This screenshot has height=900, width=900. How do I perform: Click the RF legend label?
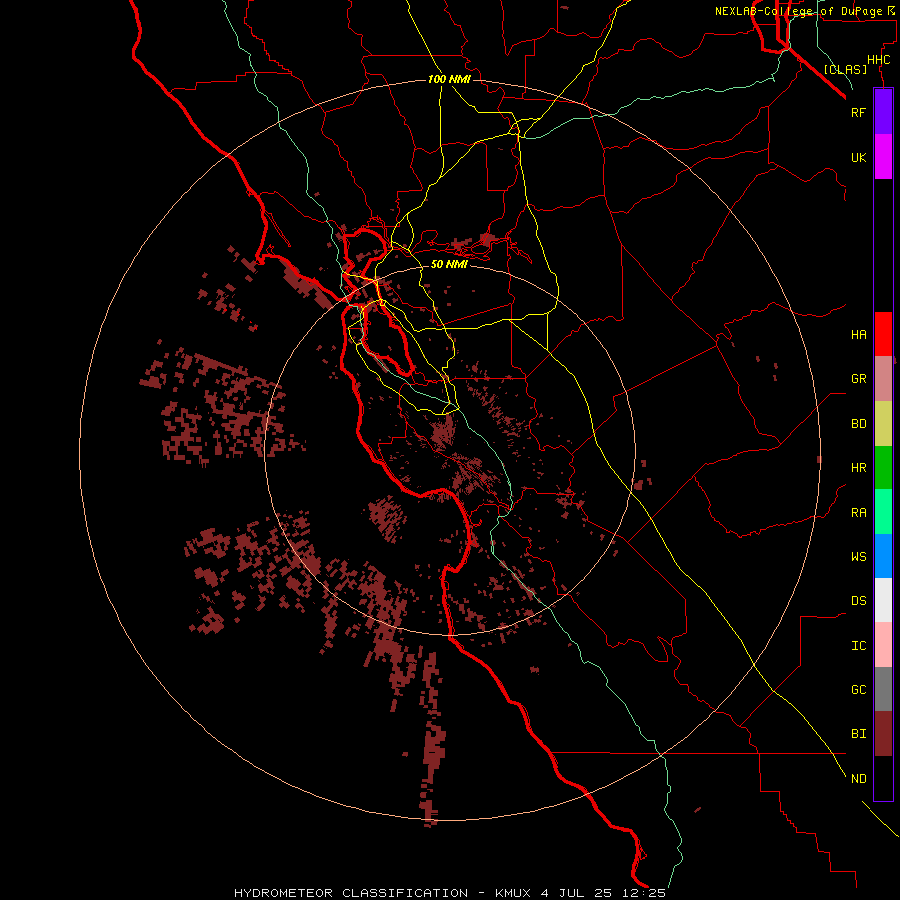(x=858, y=112)
